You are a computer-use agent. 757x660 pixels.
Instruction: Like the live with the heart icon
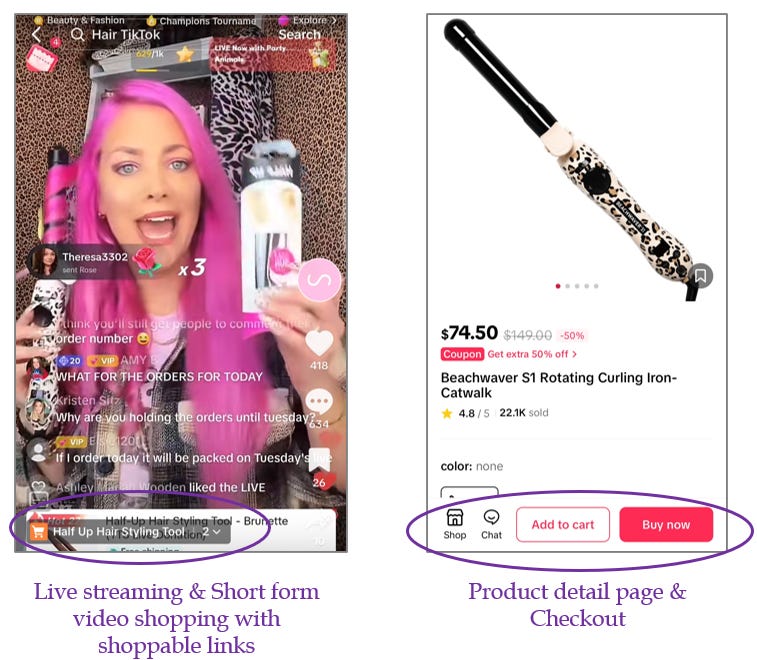(319, 342)
